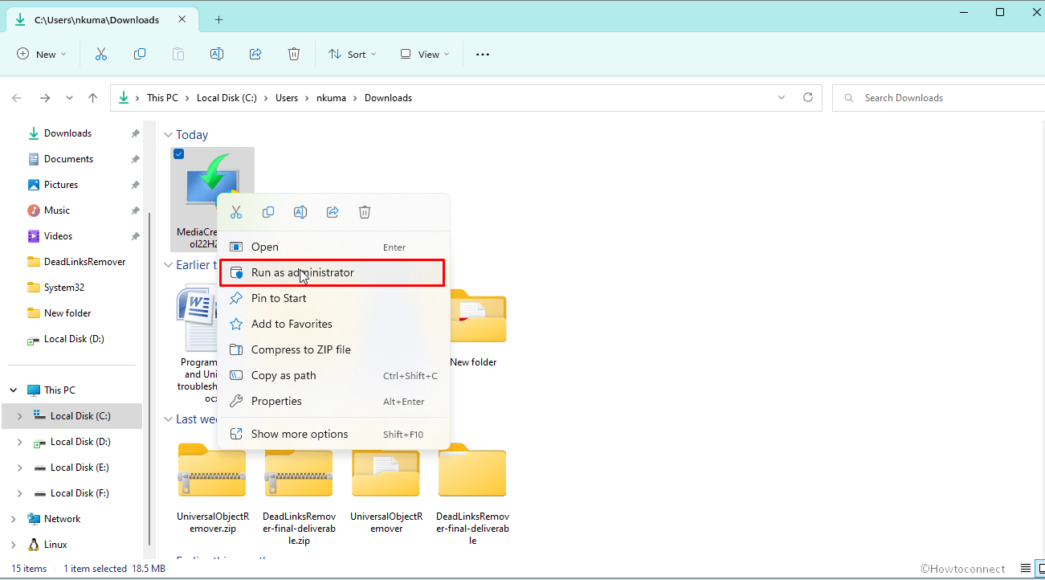Click the Cut icon in the context menu
Viewport: 1045px width, 580px height.
point(236,212)
